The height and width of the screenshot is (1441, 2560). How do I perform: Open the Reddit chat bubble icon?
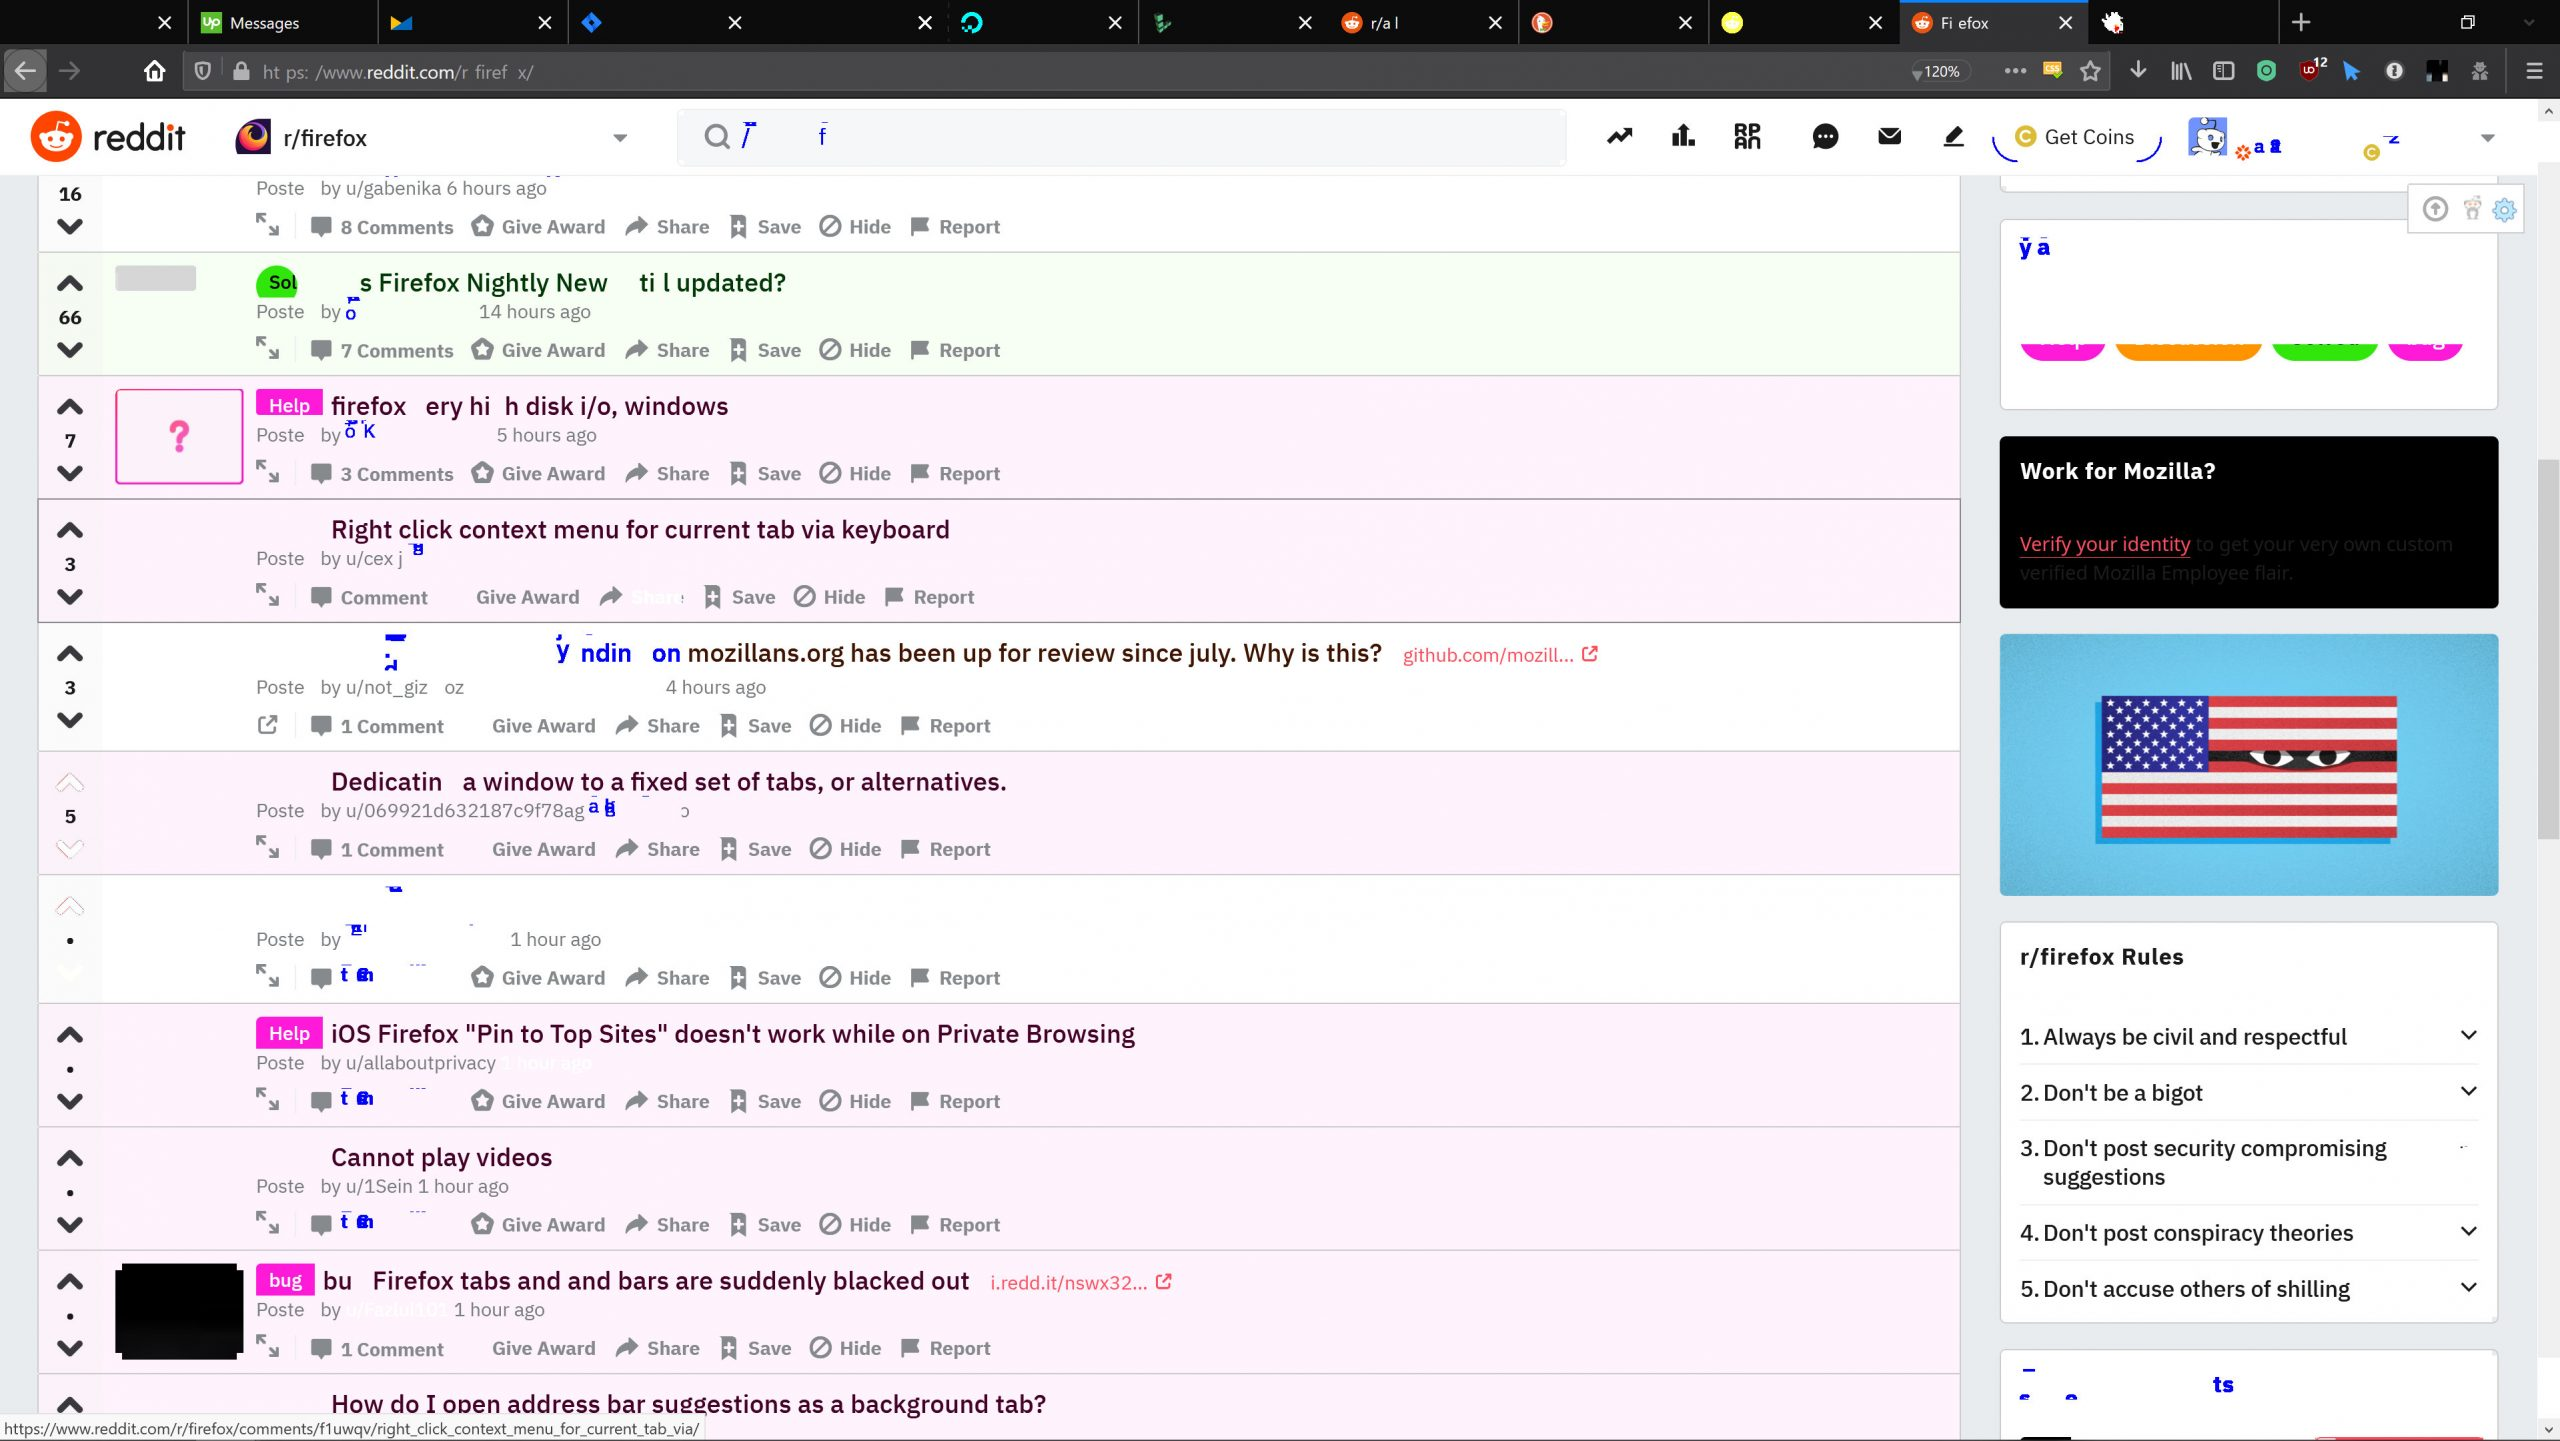click(x=1825, y=137)
